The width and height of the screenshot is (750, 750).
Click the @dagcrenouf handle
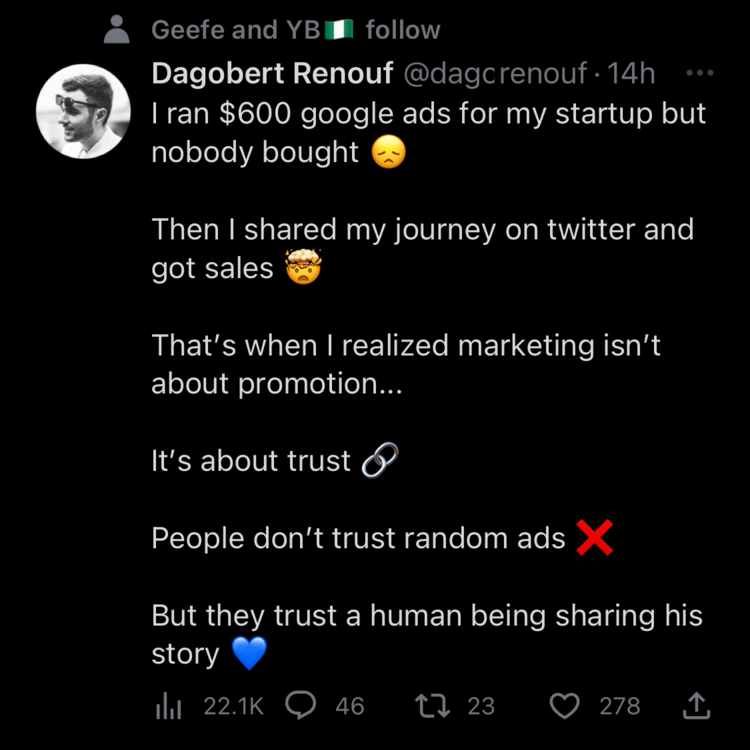pyautogui.click(x=495, y=74)
